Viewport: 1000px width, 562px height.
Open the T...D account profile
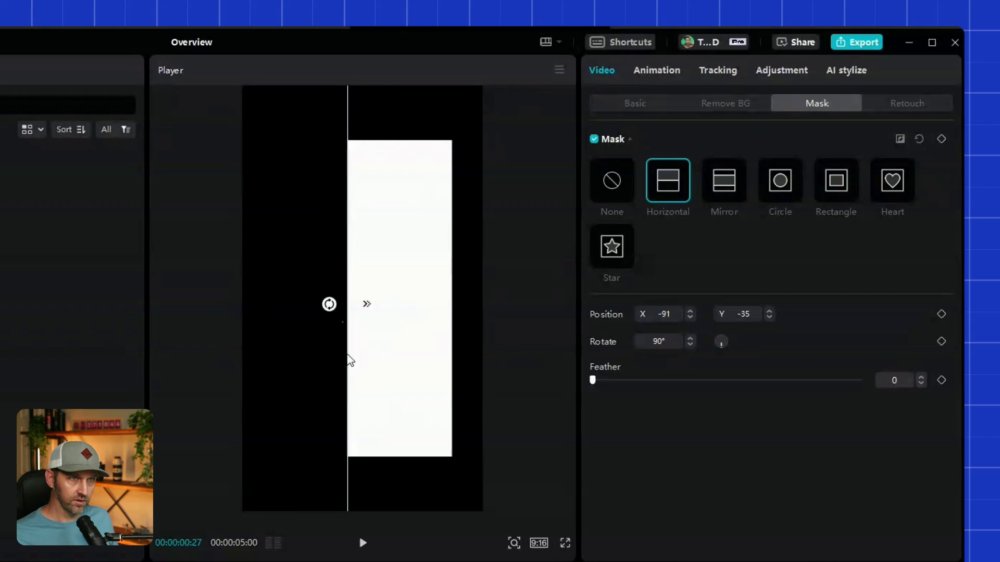point(713,42)
